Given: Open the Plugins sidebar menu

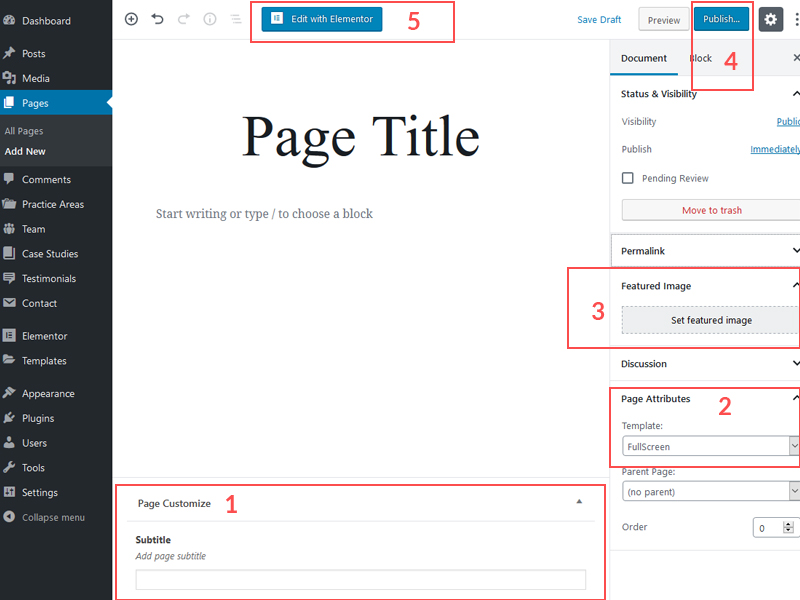Looking at the screenshot, I should (38, 418).
